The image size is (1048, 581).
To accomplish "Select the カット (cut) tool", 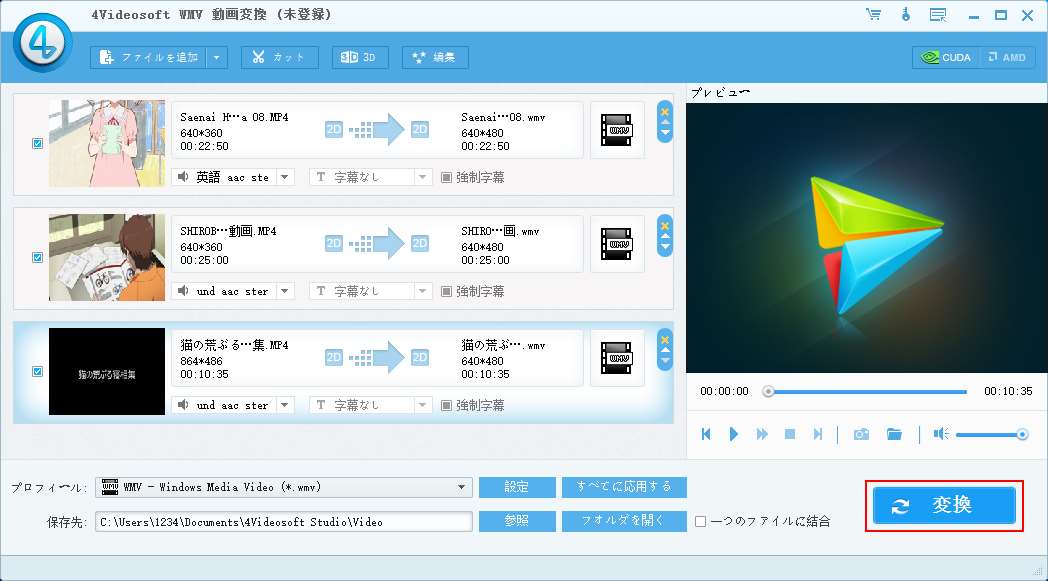I will click(x=279, y=57).
